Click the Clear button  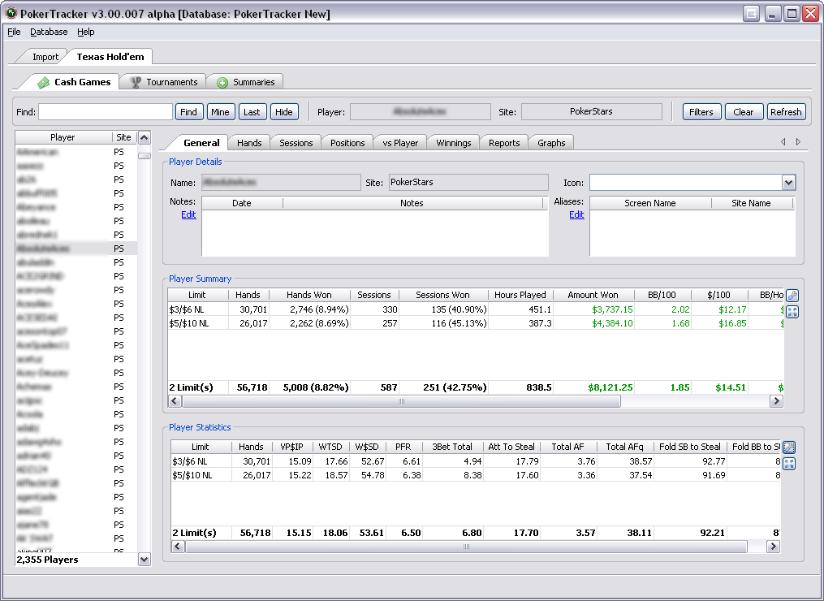[743, 112]
